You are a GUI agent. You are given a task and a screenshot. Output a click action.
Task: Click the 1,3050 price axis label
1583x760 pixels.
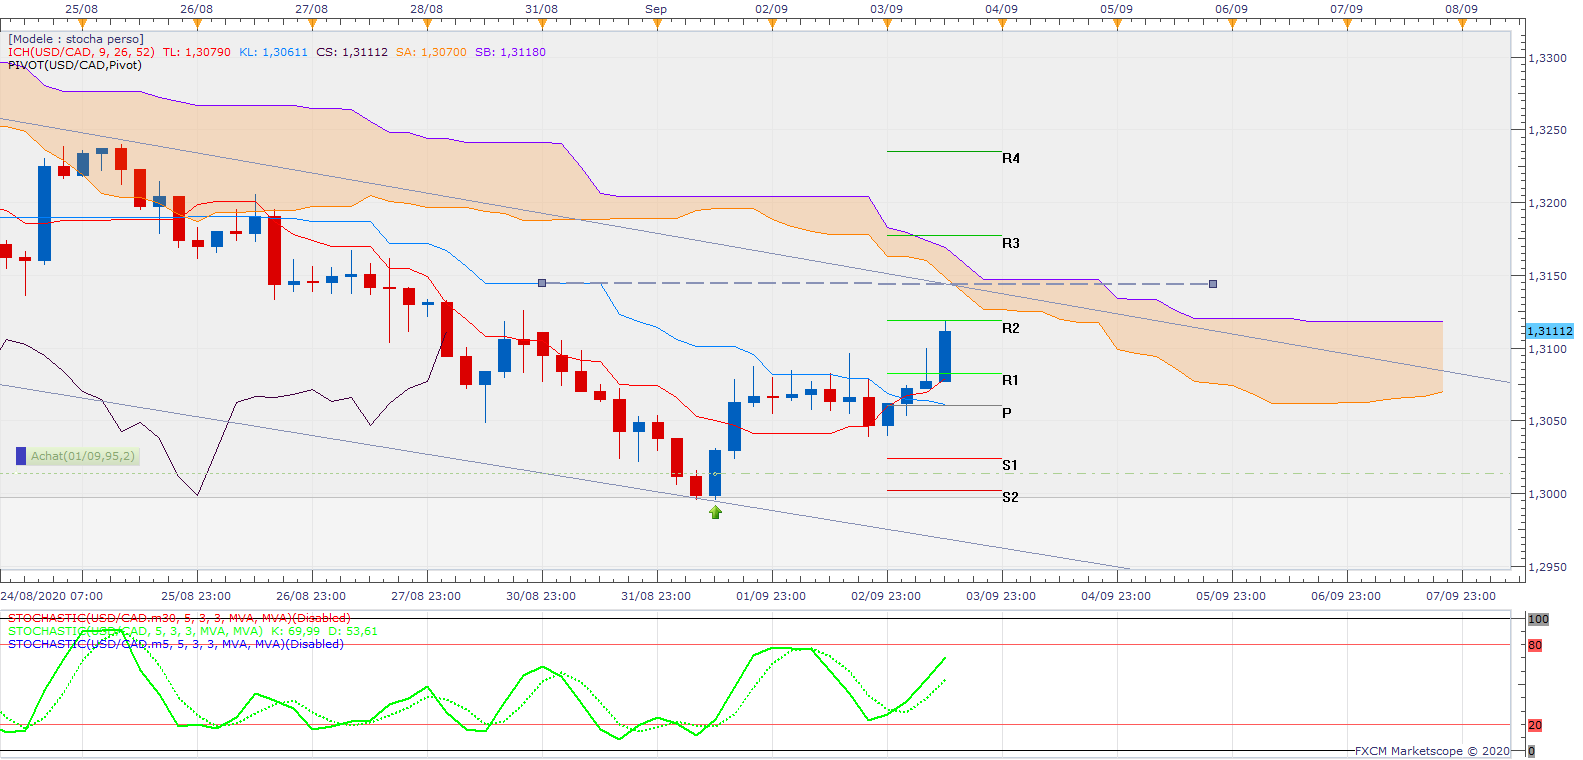pyautogui.click(x=1548, y=421)
